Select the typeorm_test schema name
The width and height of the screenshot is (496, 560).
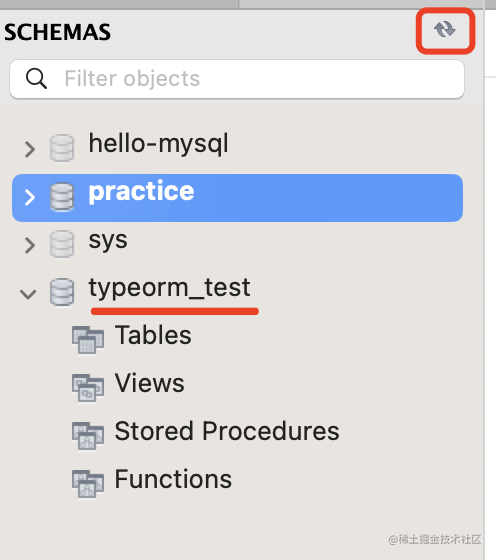click(x=170, y=288)
